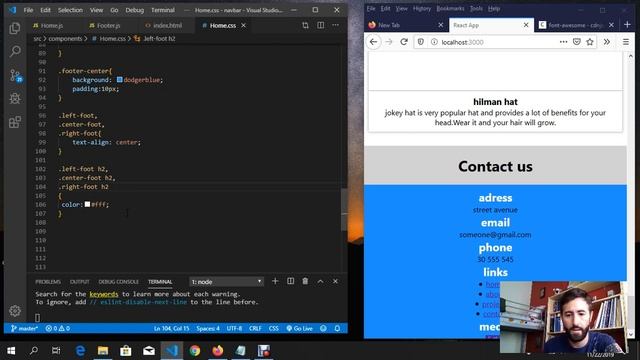Open notifications bell in status bar

pyautogui.click(x=337, y=328)
